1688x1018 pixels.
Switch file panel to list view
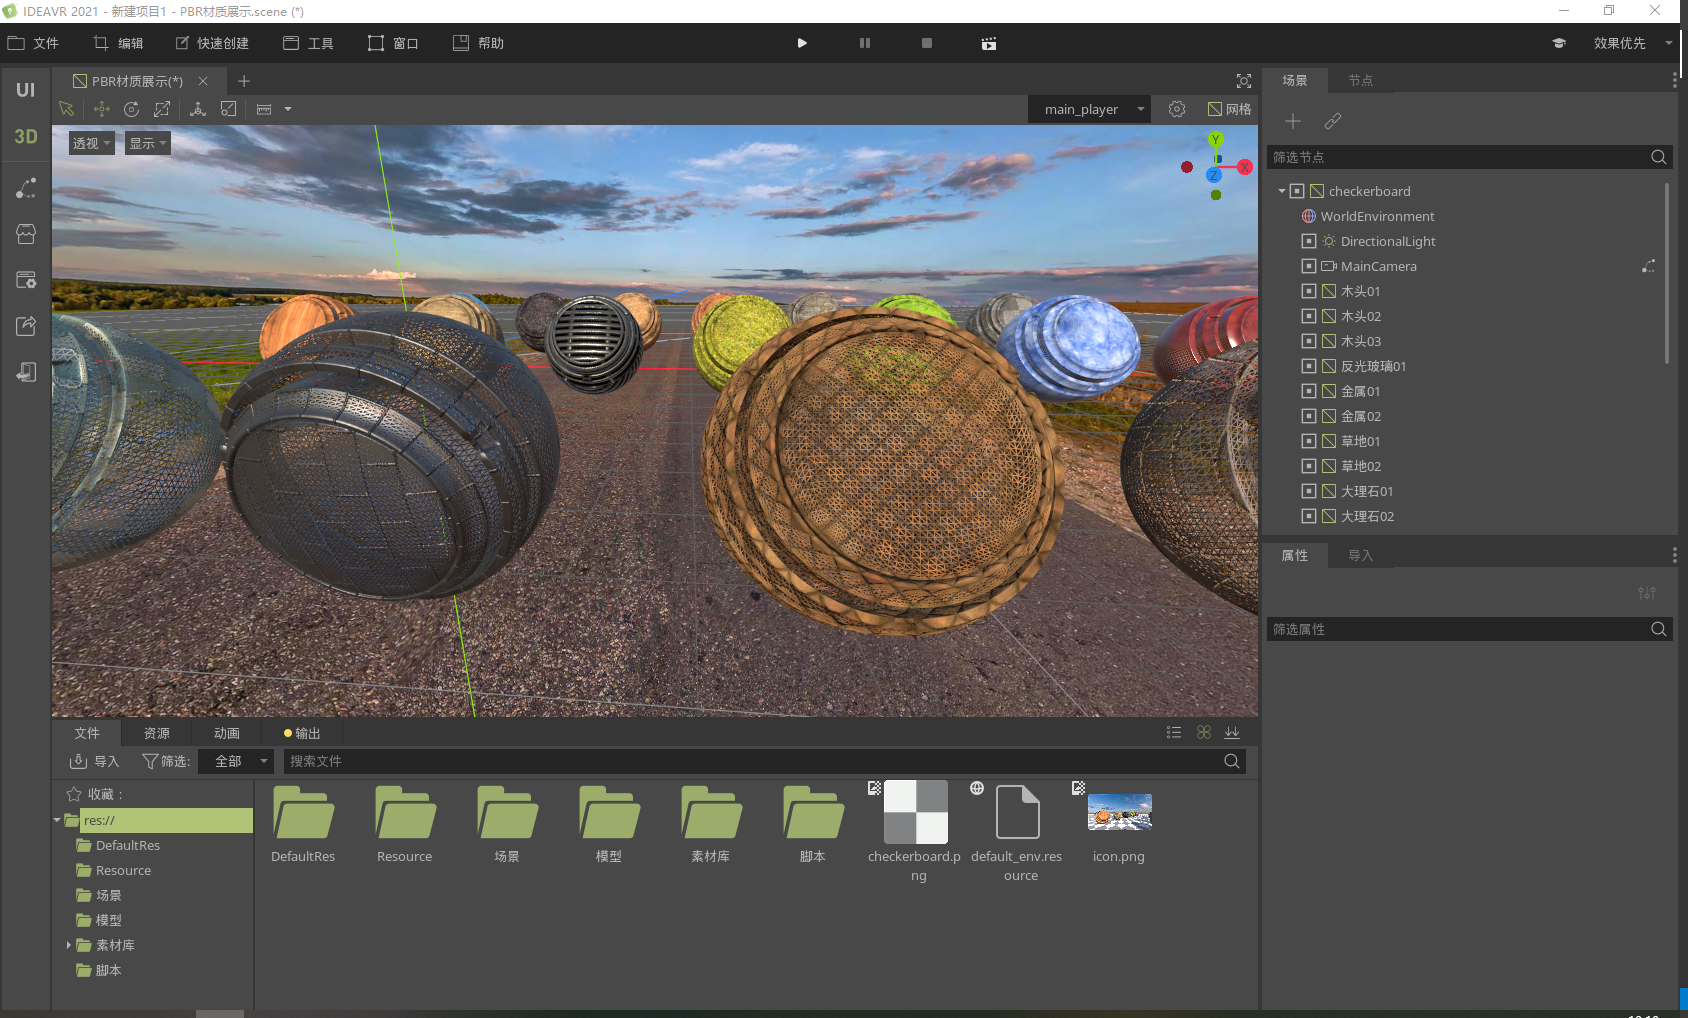click(x=1174, y=733)
